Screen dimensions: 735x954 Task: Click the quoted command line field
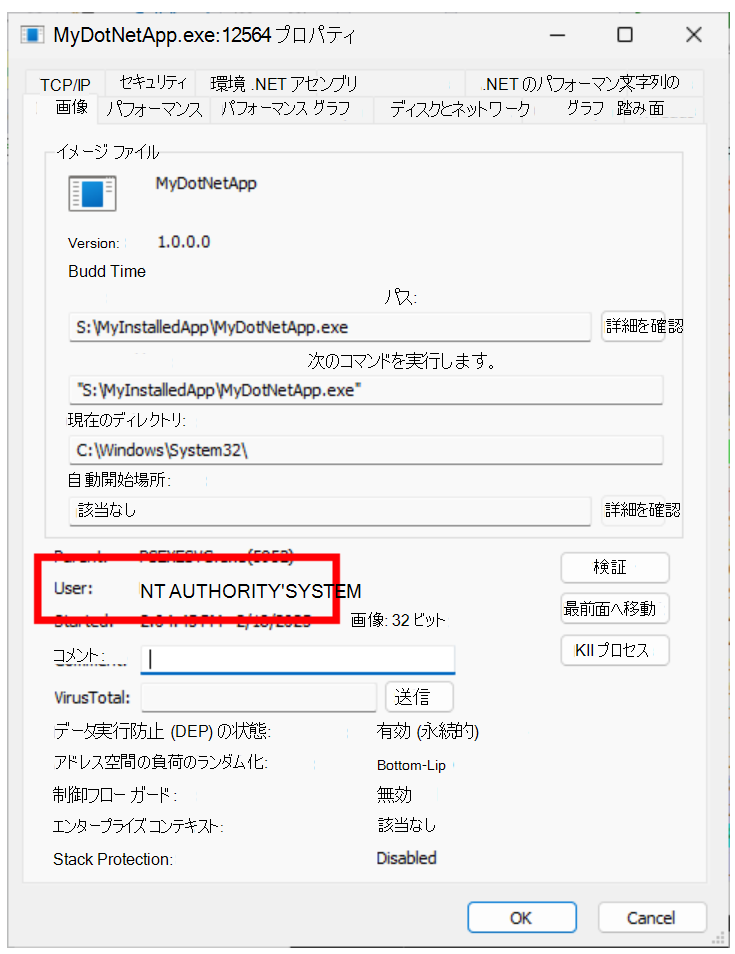[366, 390]
